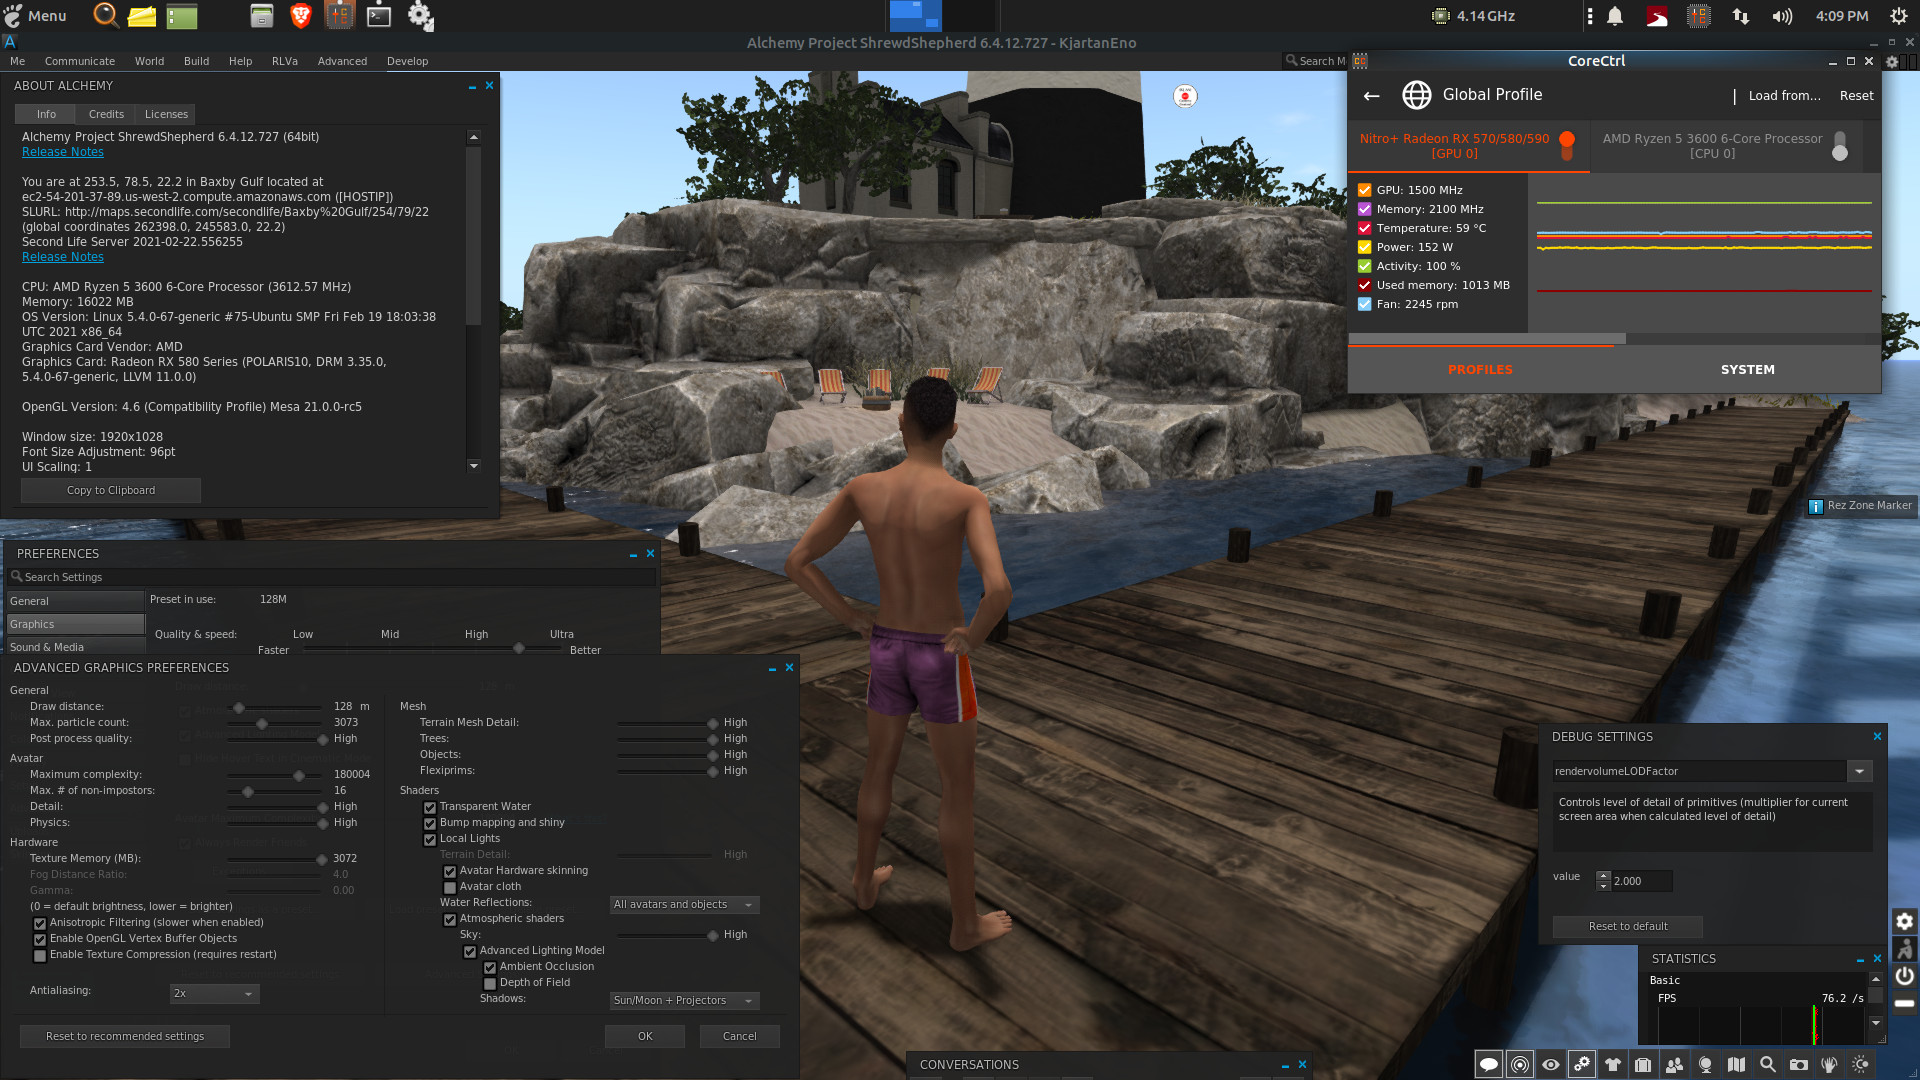Enable Depth of Field checkbox
The height and width of the screenshot is (1080, 1920).
[491, 982]
